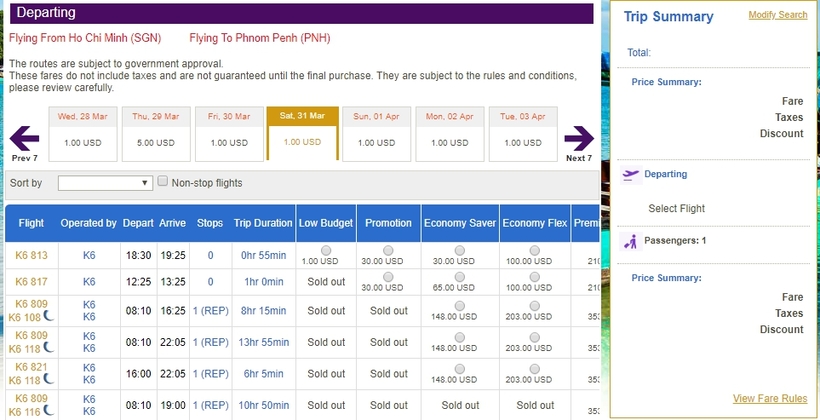This screenshot has width=820, height=420.
Task: Click the Next 7 right arrow icon
Action: (x=579, y=138)
